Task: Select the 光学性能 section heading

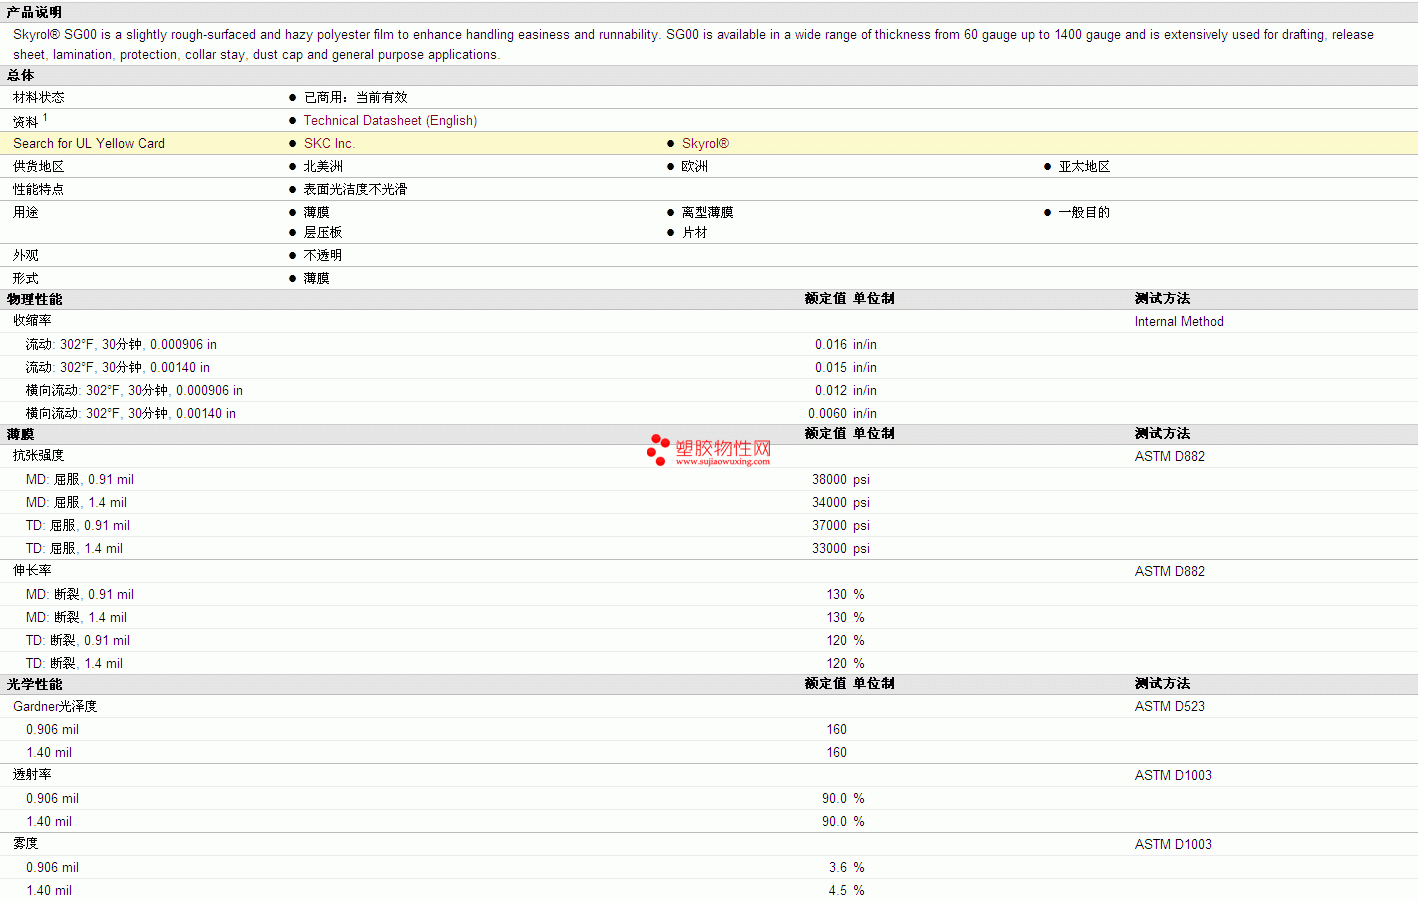Action: click(x=34, y=684)
